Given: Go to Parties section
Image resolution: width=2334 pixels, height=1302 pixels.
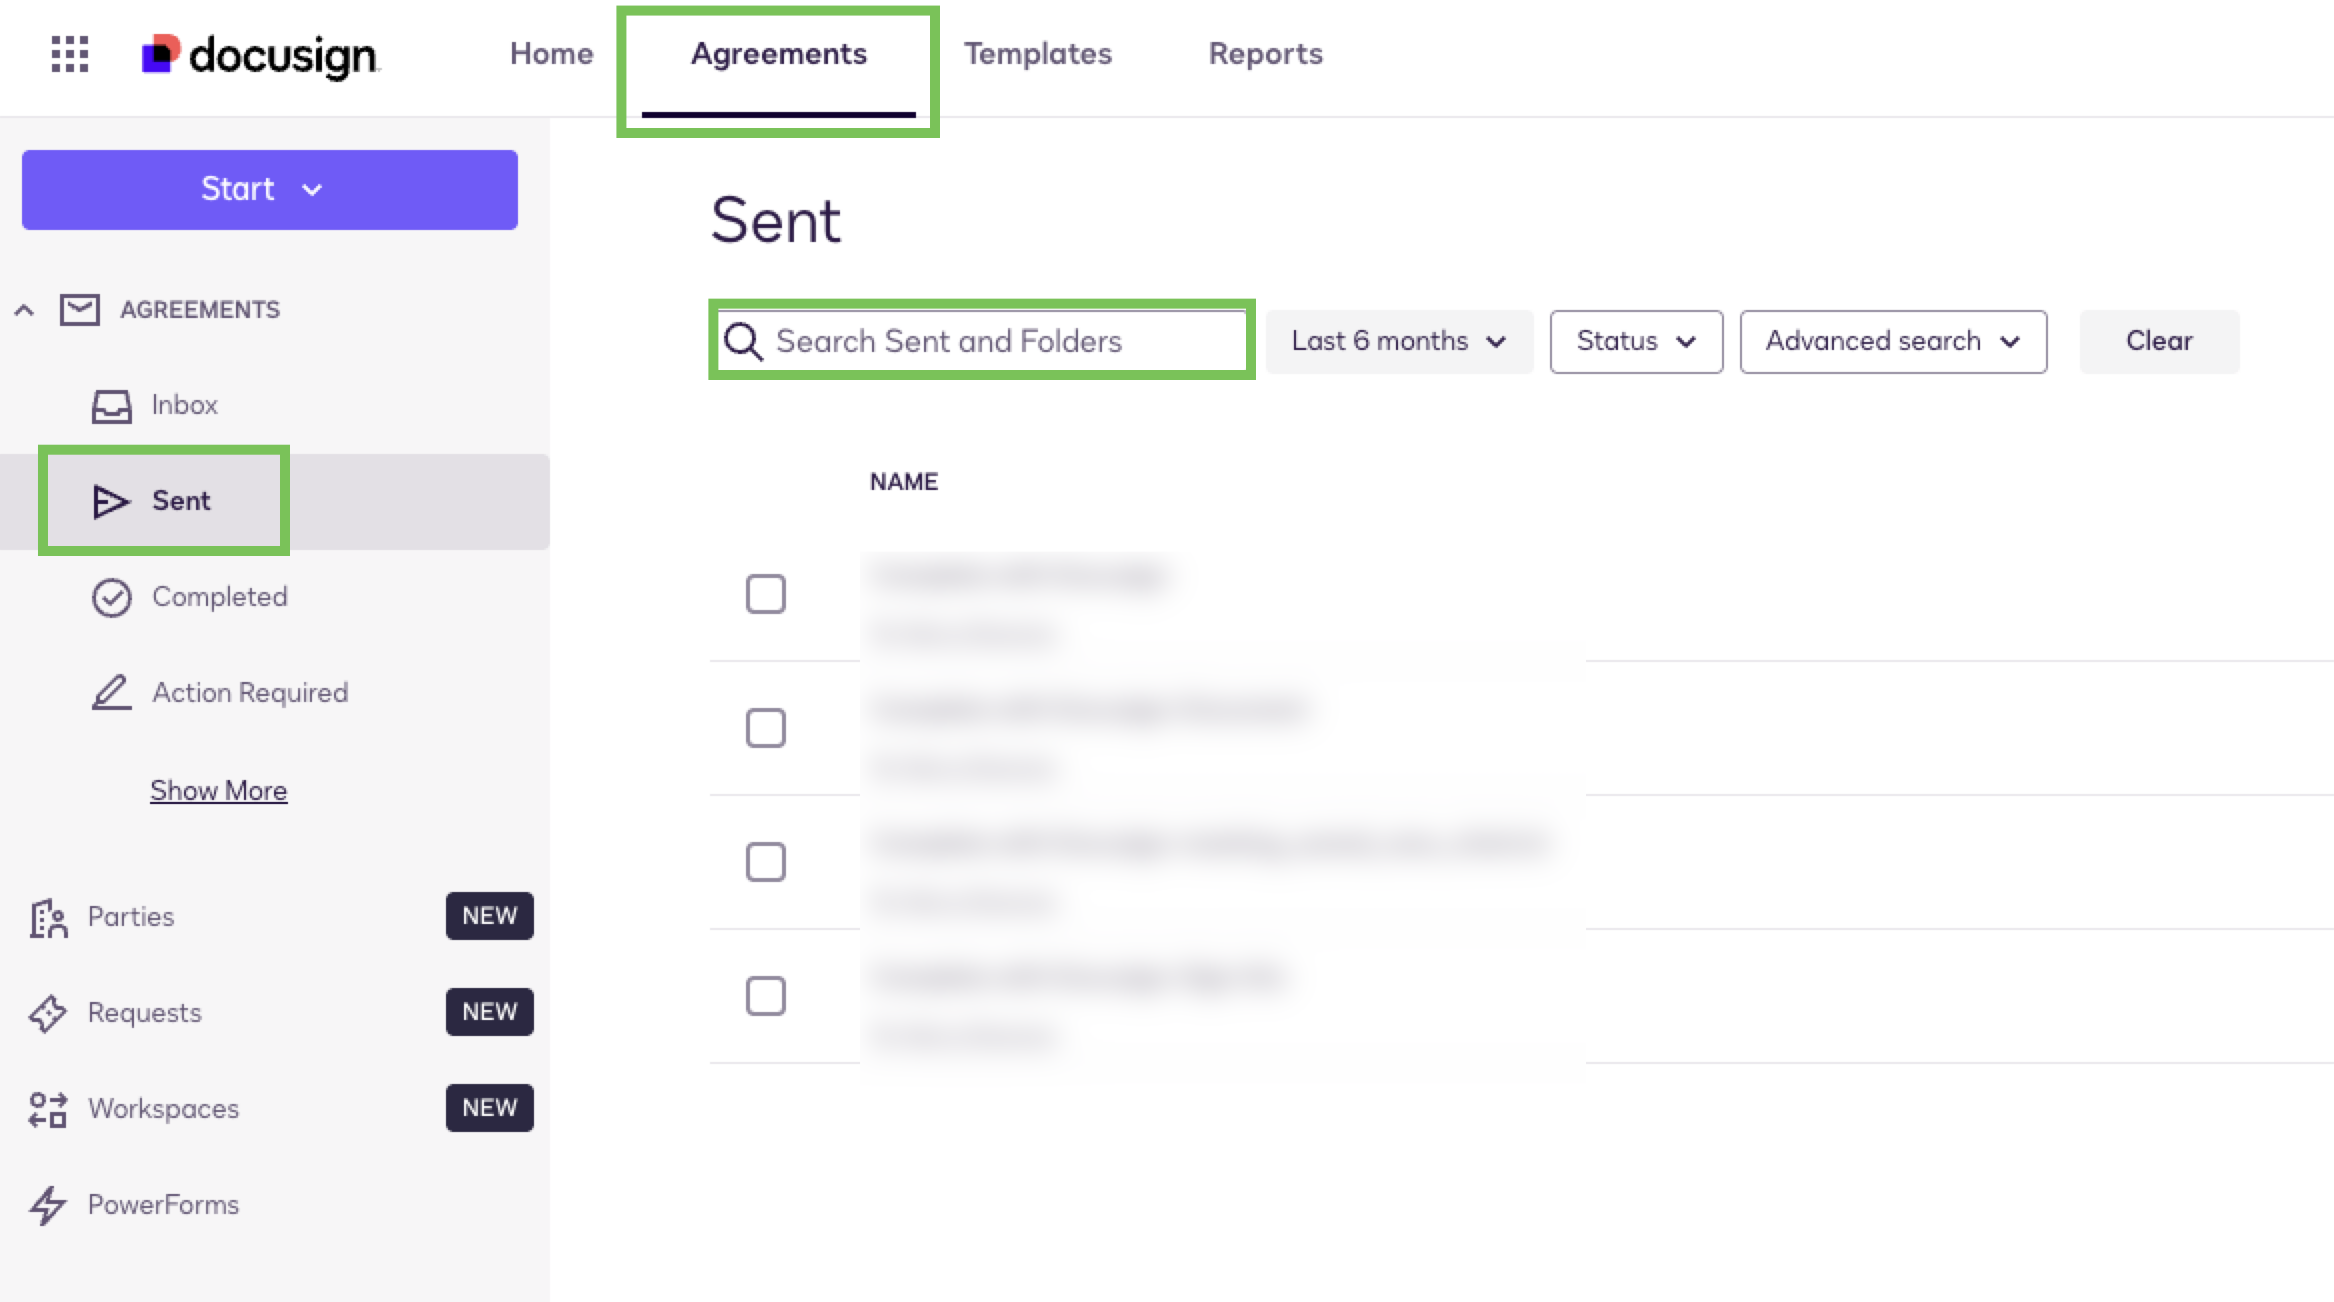Looking at the screenshot, I should tap(131, 917).
